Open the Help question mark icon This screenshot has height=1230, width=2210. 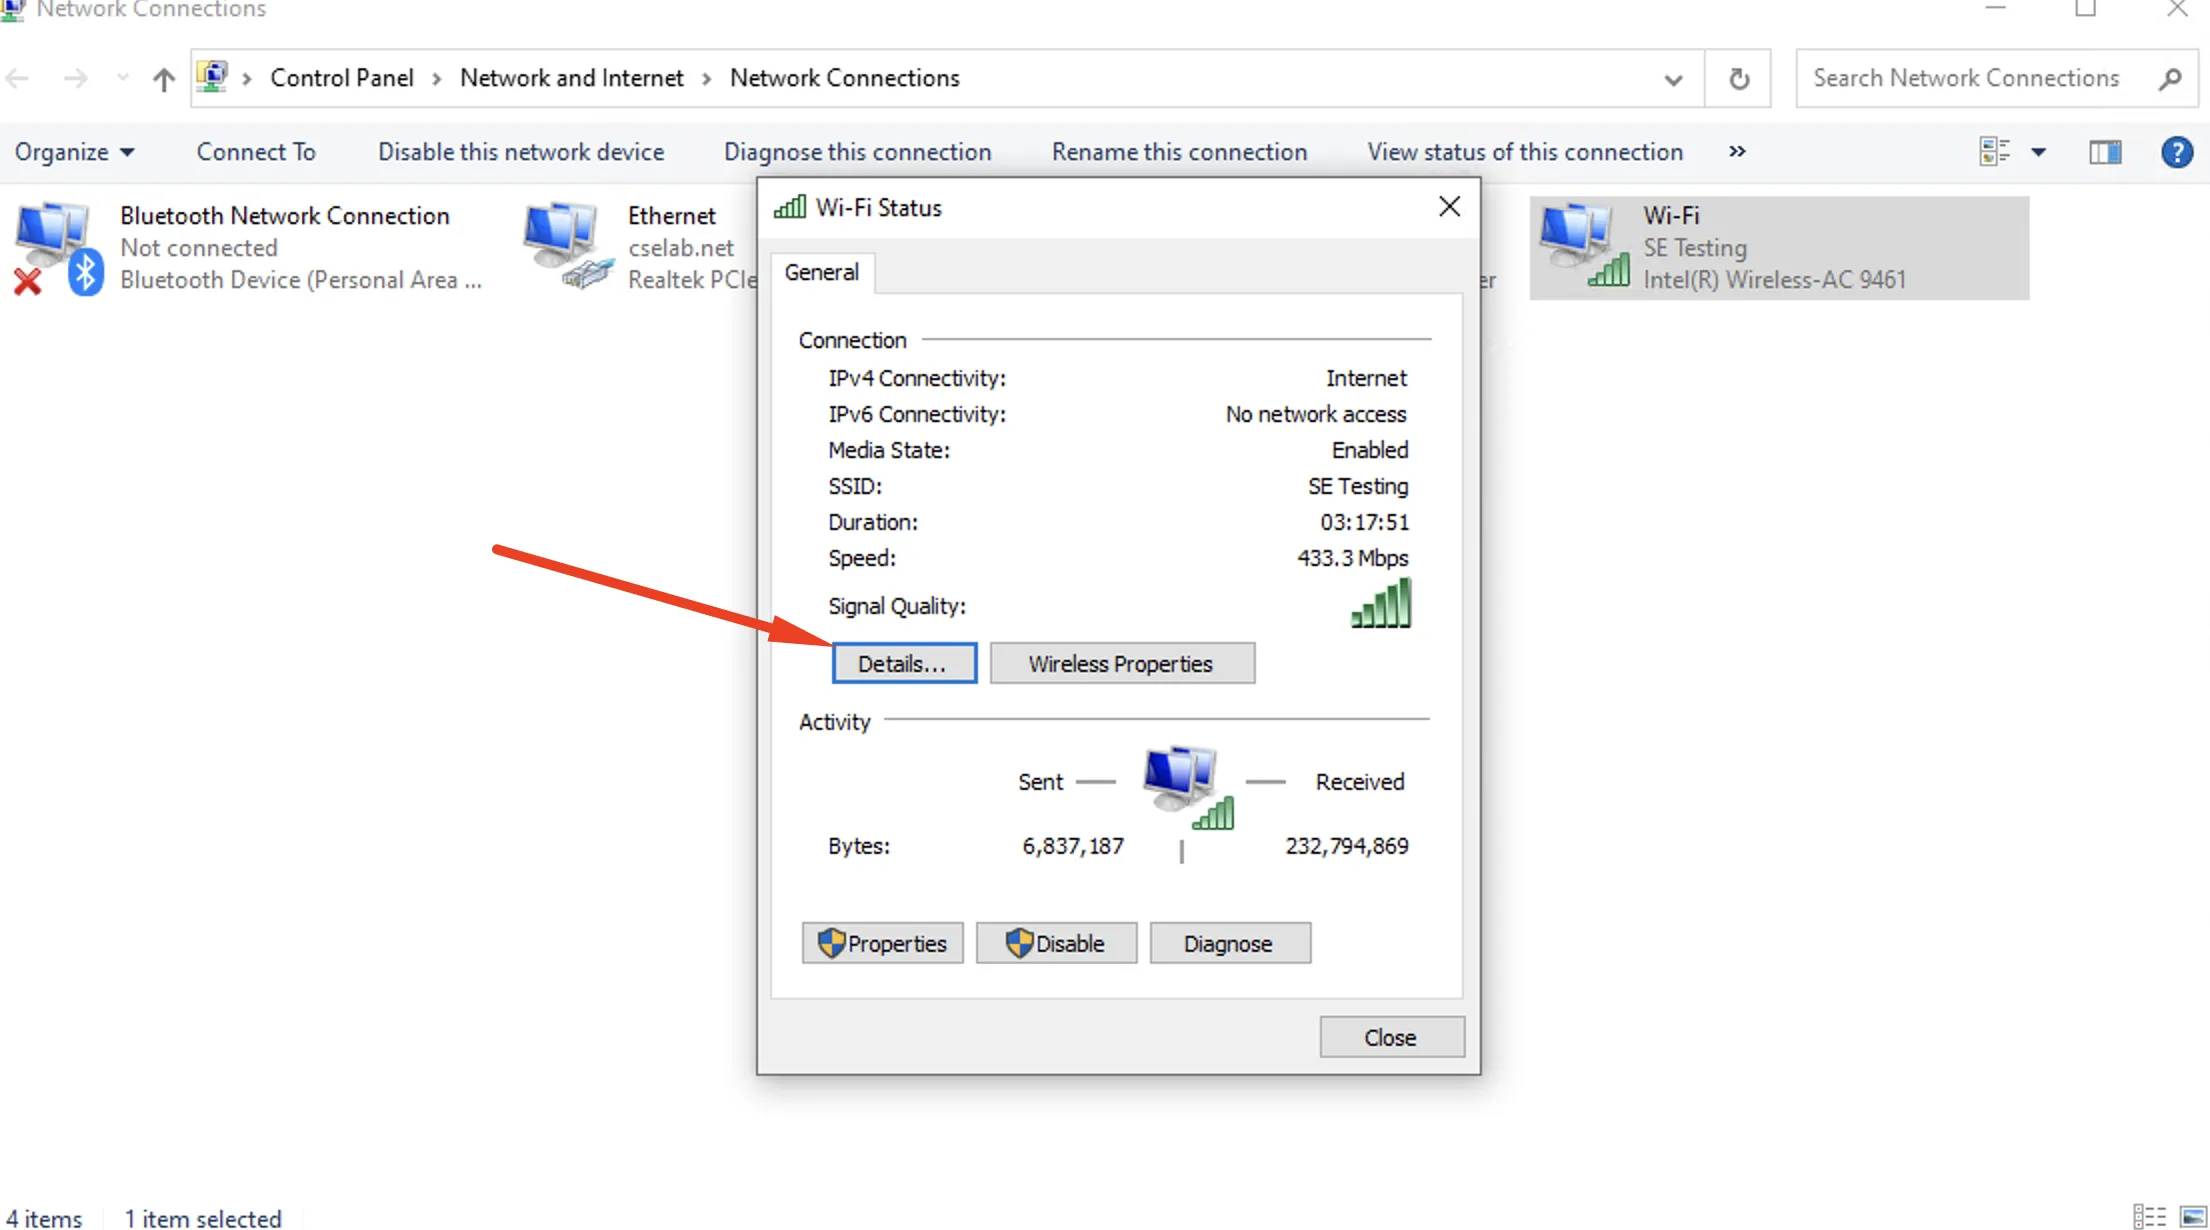pyautogui.click(x=2176, y=152)
